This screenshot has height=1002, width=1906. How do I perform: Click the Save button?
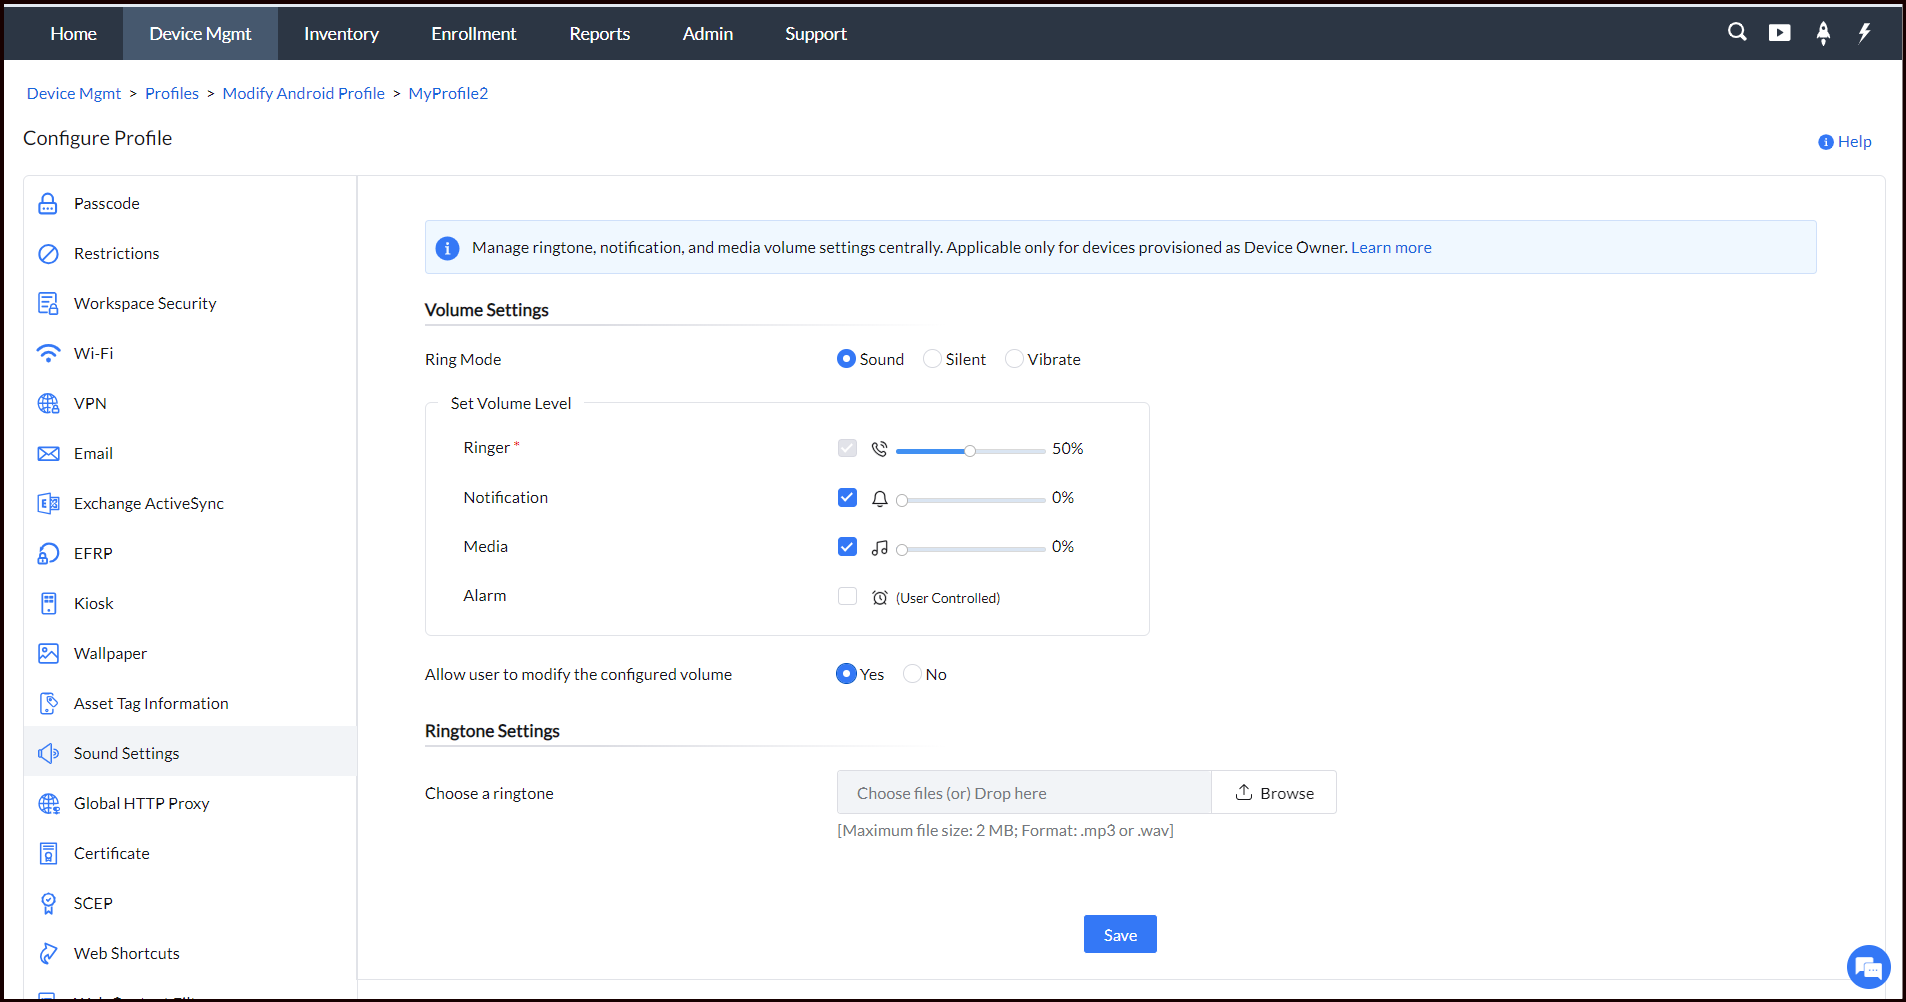[1120, 935]
